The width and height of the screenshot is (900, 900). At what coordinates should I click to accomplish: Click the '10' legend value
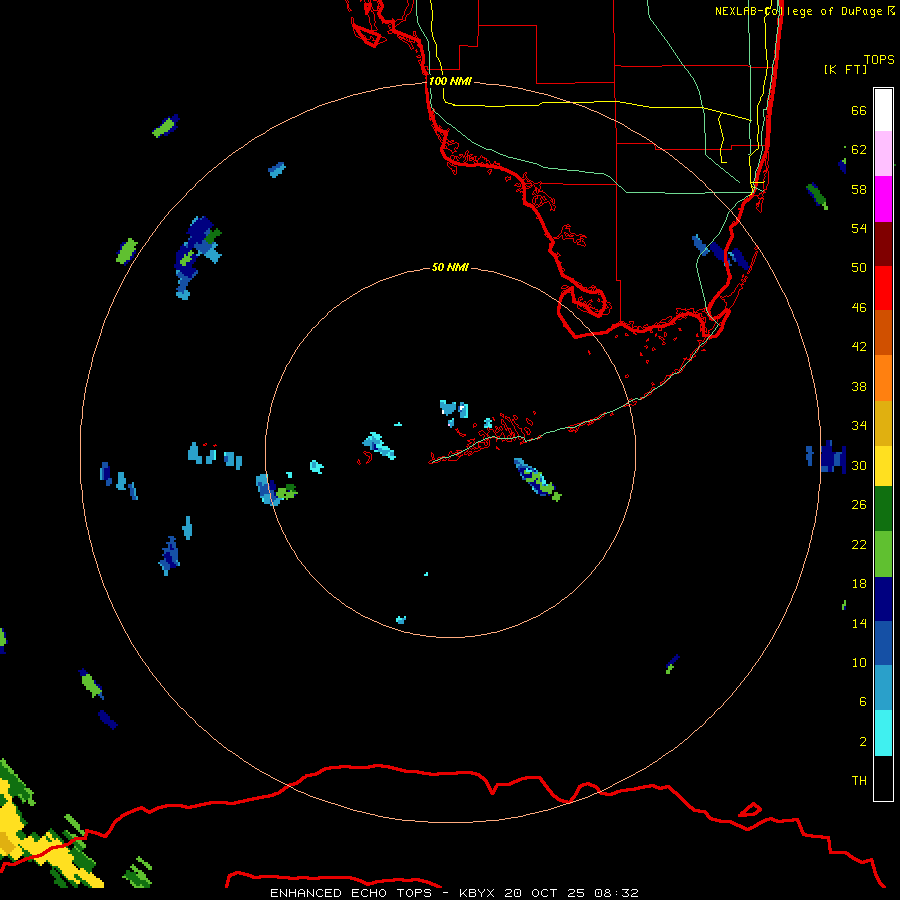(x=859, y=662)
